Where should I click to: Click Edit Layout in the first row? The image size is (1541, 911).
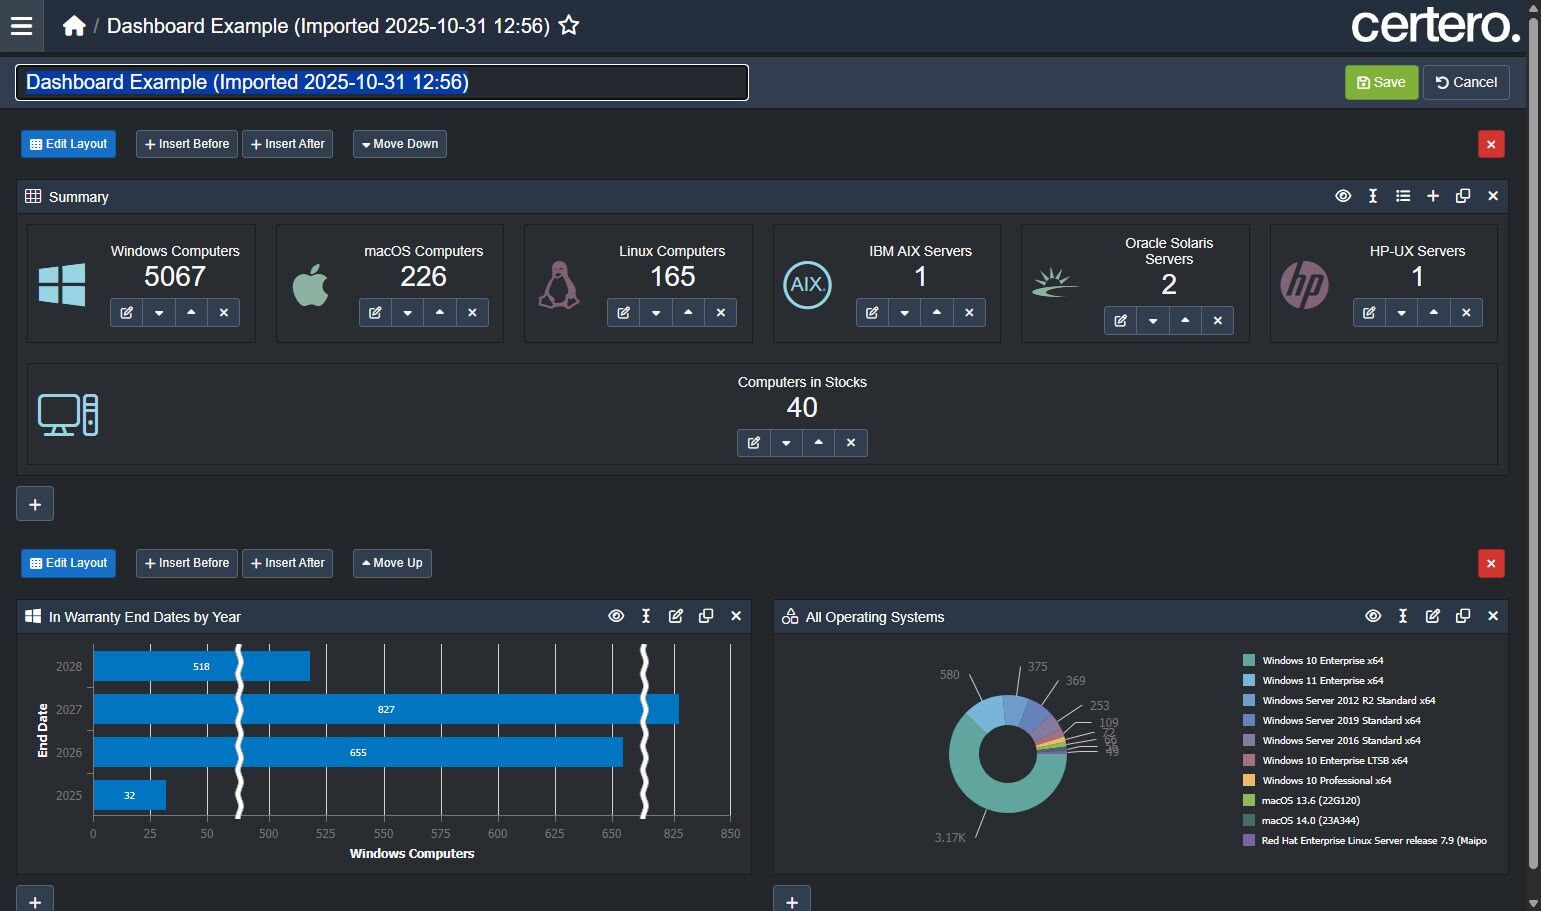(x=68, y=144)
